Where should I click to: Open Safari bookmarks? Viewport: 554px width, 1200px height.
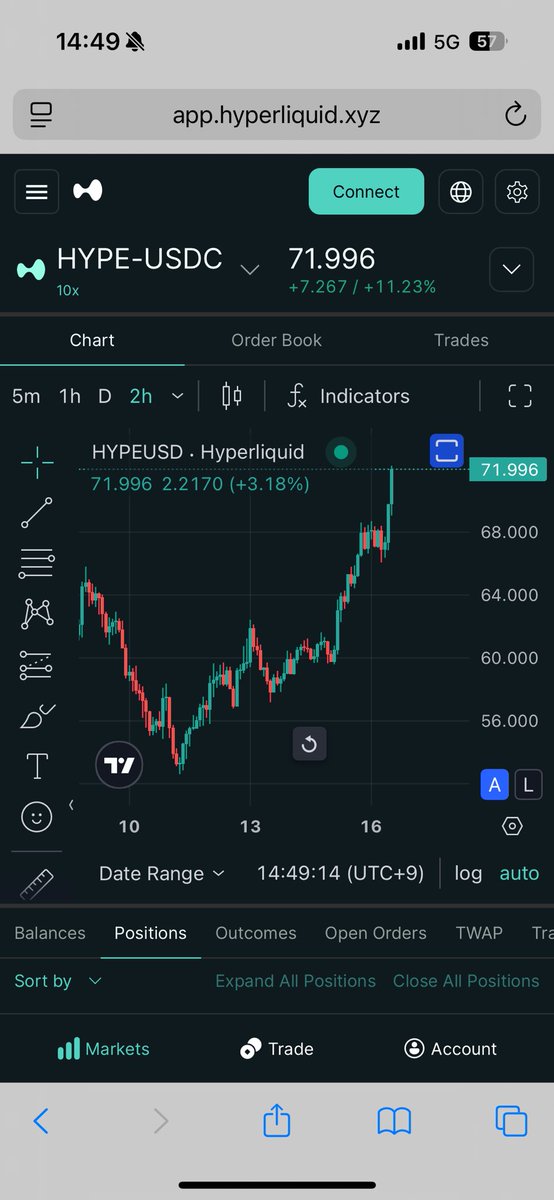394,1122
